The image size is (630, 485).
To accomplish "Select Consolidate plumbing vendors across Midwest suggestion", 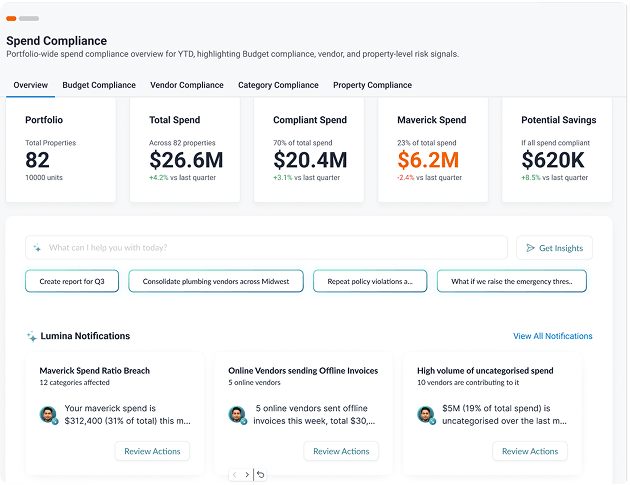I will point(216,281).
